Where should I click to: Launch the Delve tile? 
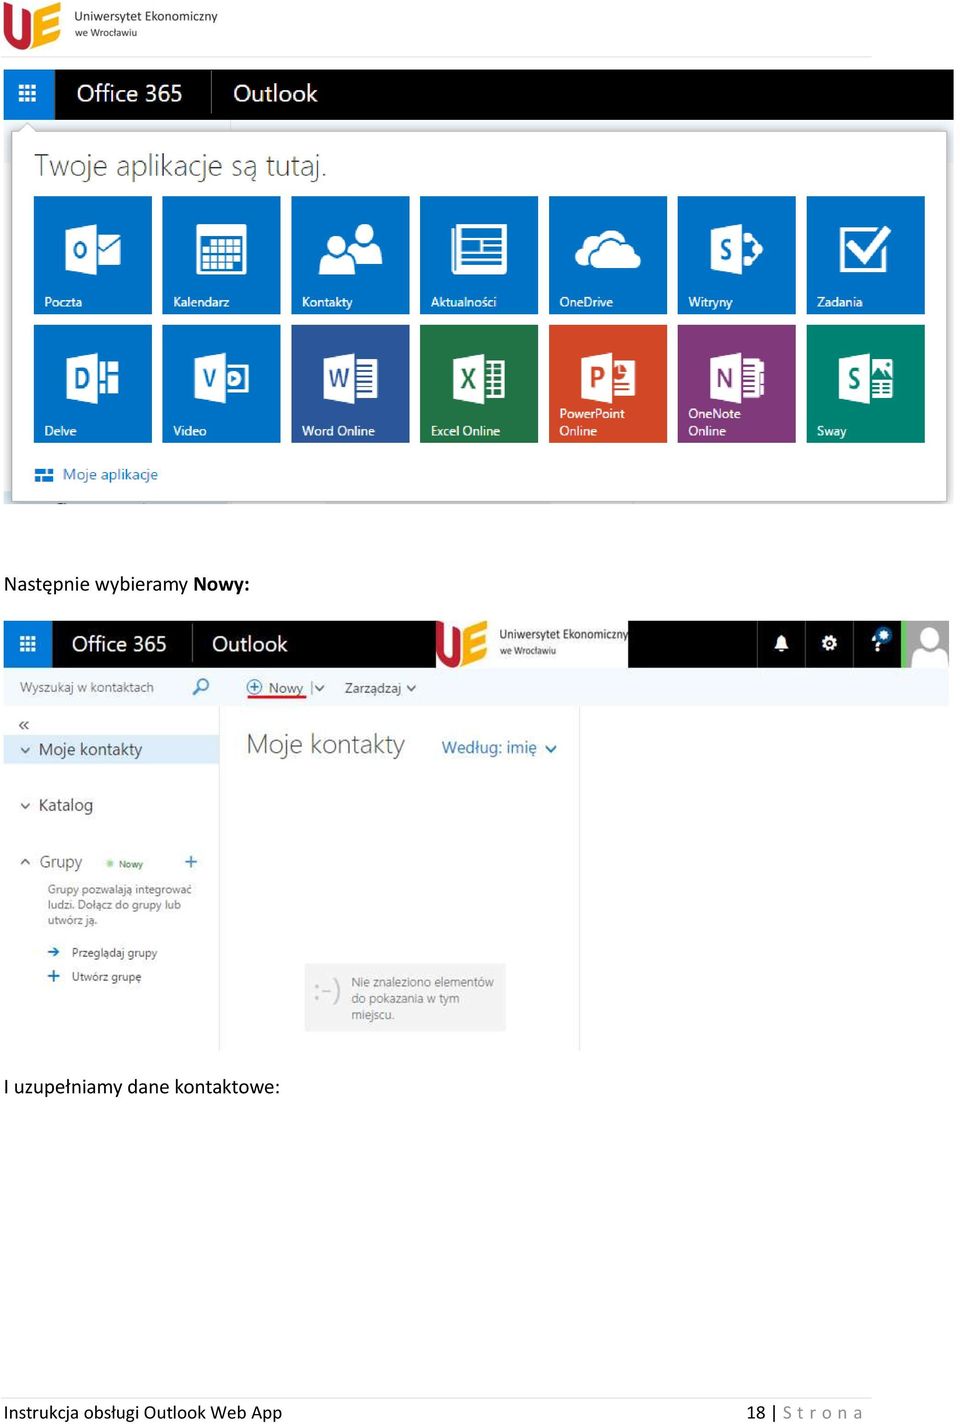tap(93, 384)
